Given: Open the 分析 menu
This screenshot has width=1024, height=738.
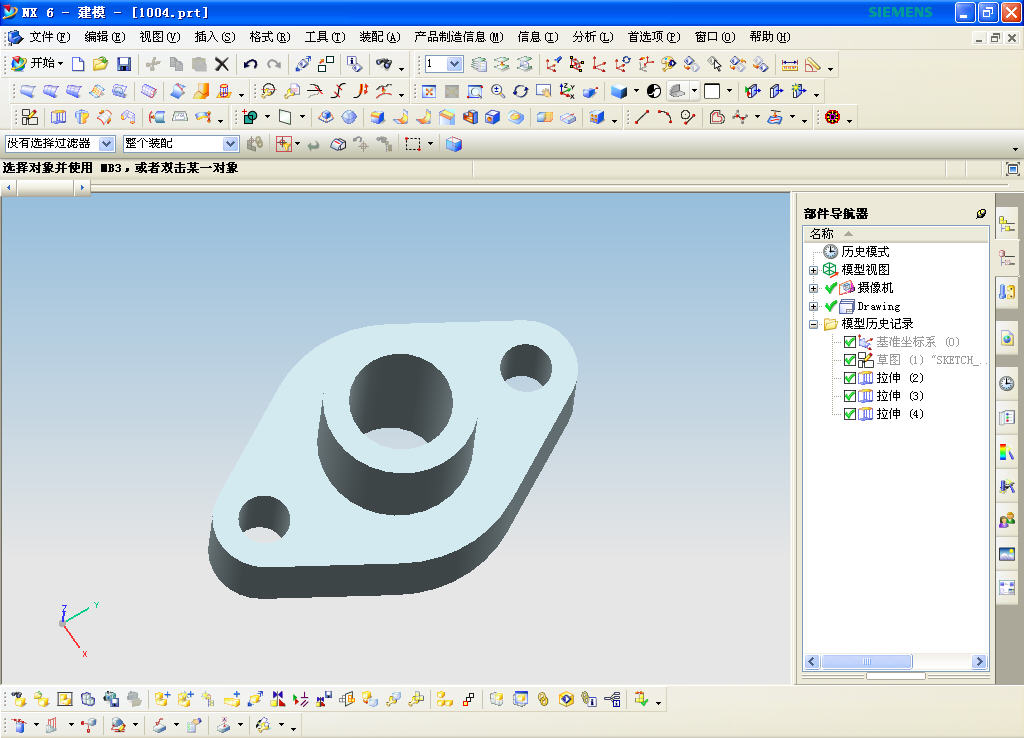Looking at the screenshot, I should (592, 37).
